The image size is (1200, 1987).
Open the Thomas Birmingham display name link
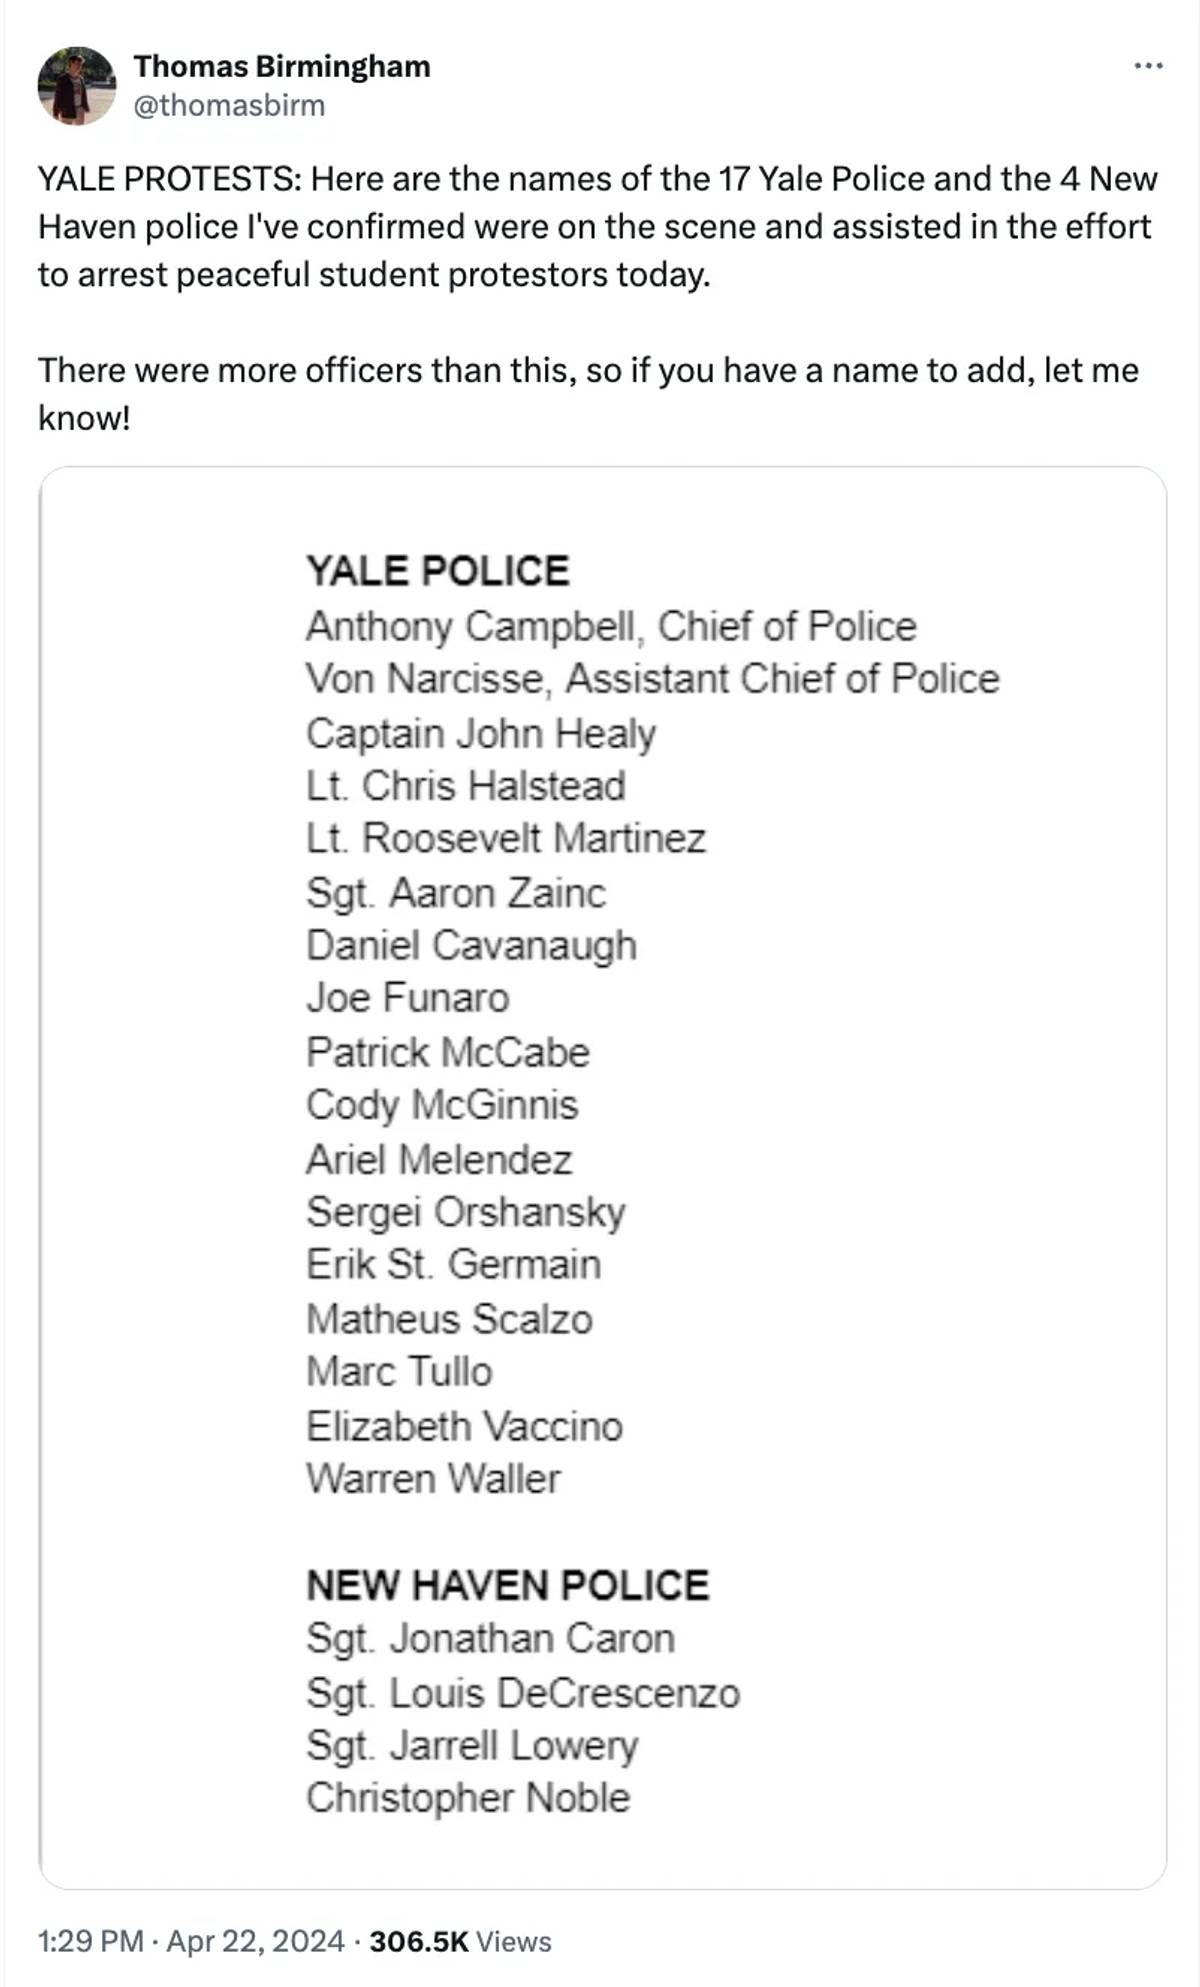282,66
